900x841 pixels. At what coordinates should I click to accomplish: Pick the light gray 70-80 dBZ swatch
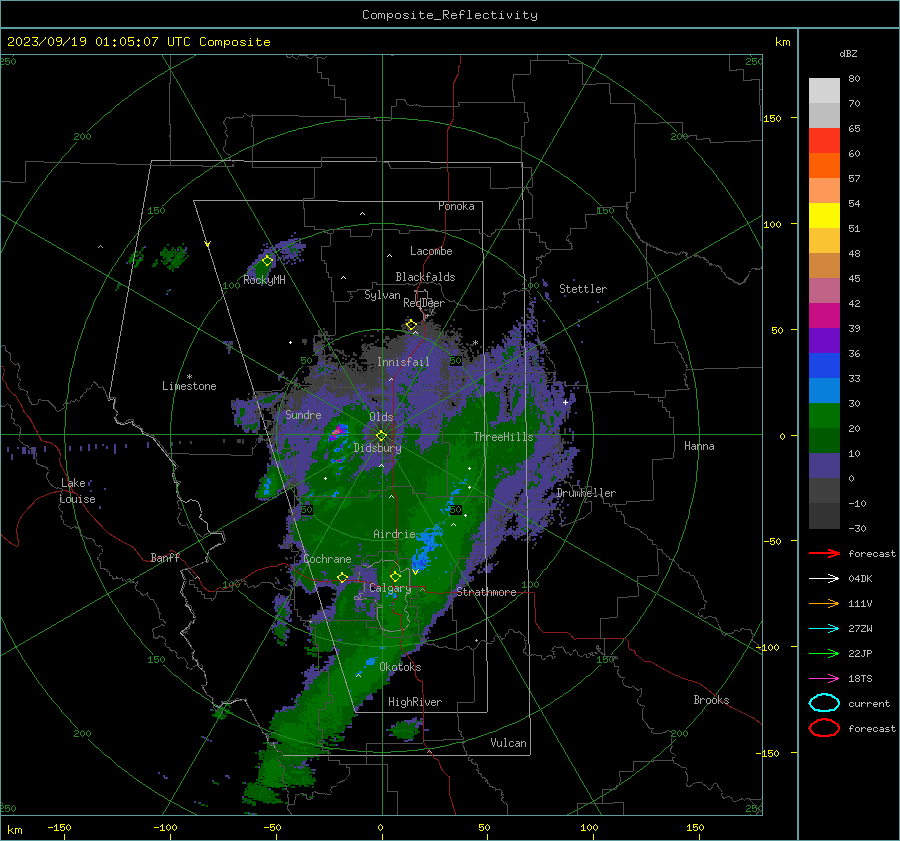[824, 90]
